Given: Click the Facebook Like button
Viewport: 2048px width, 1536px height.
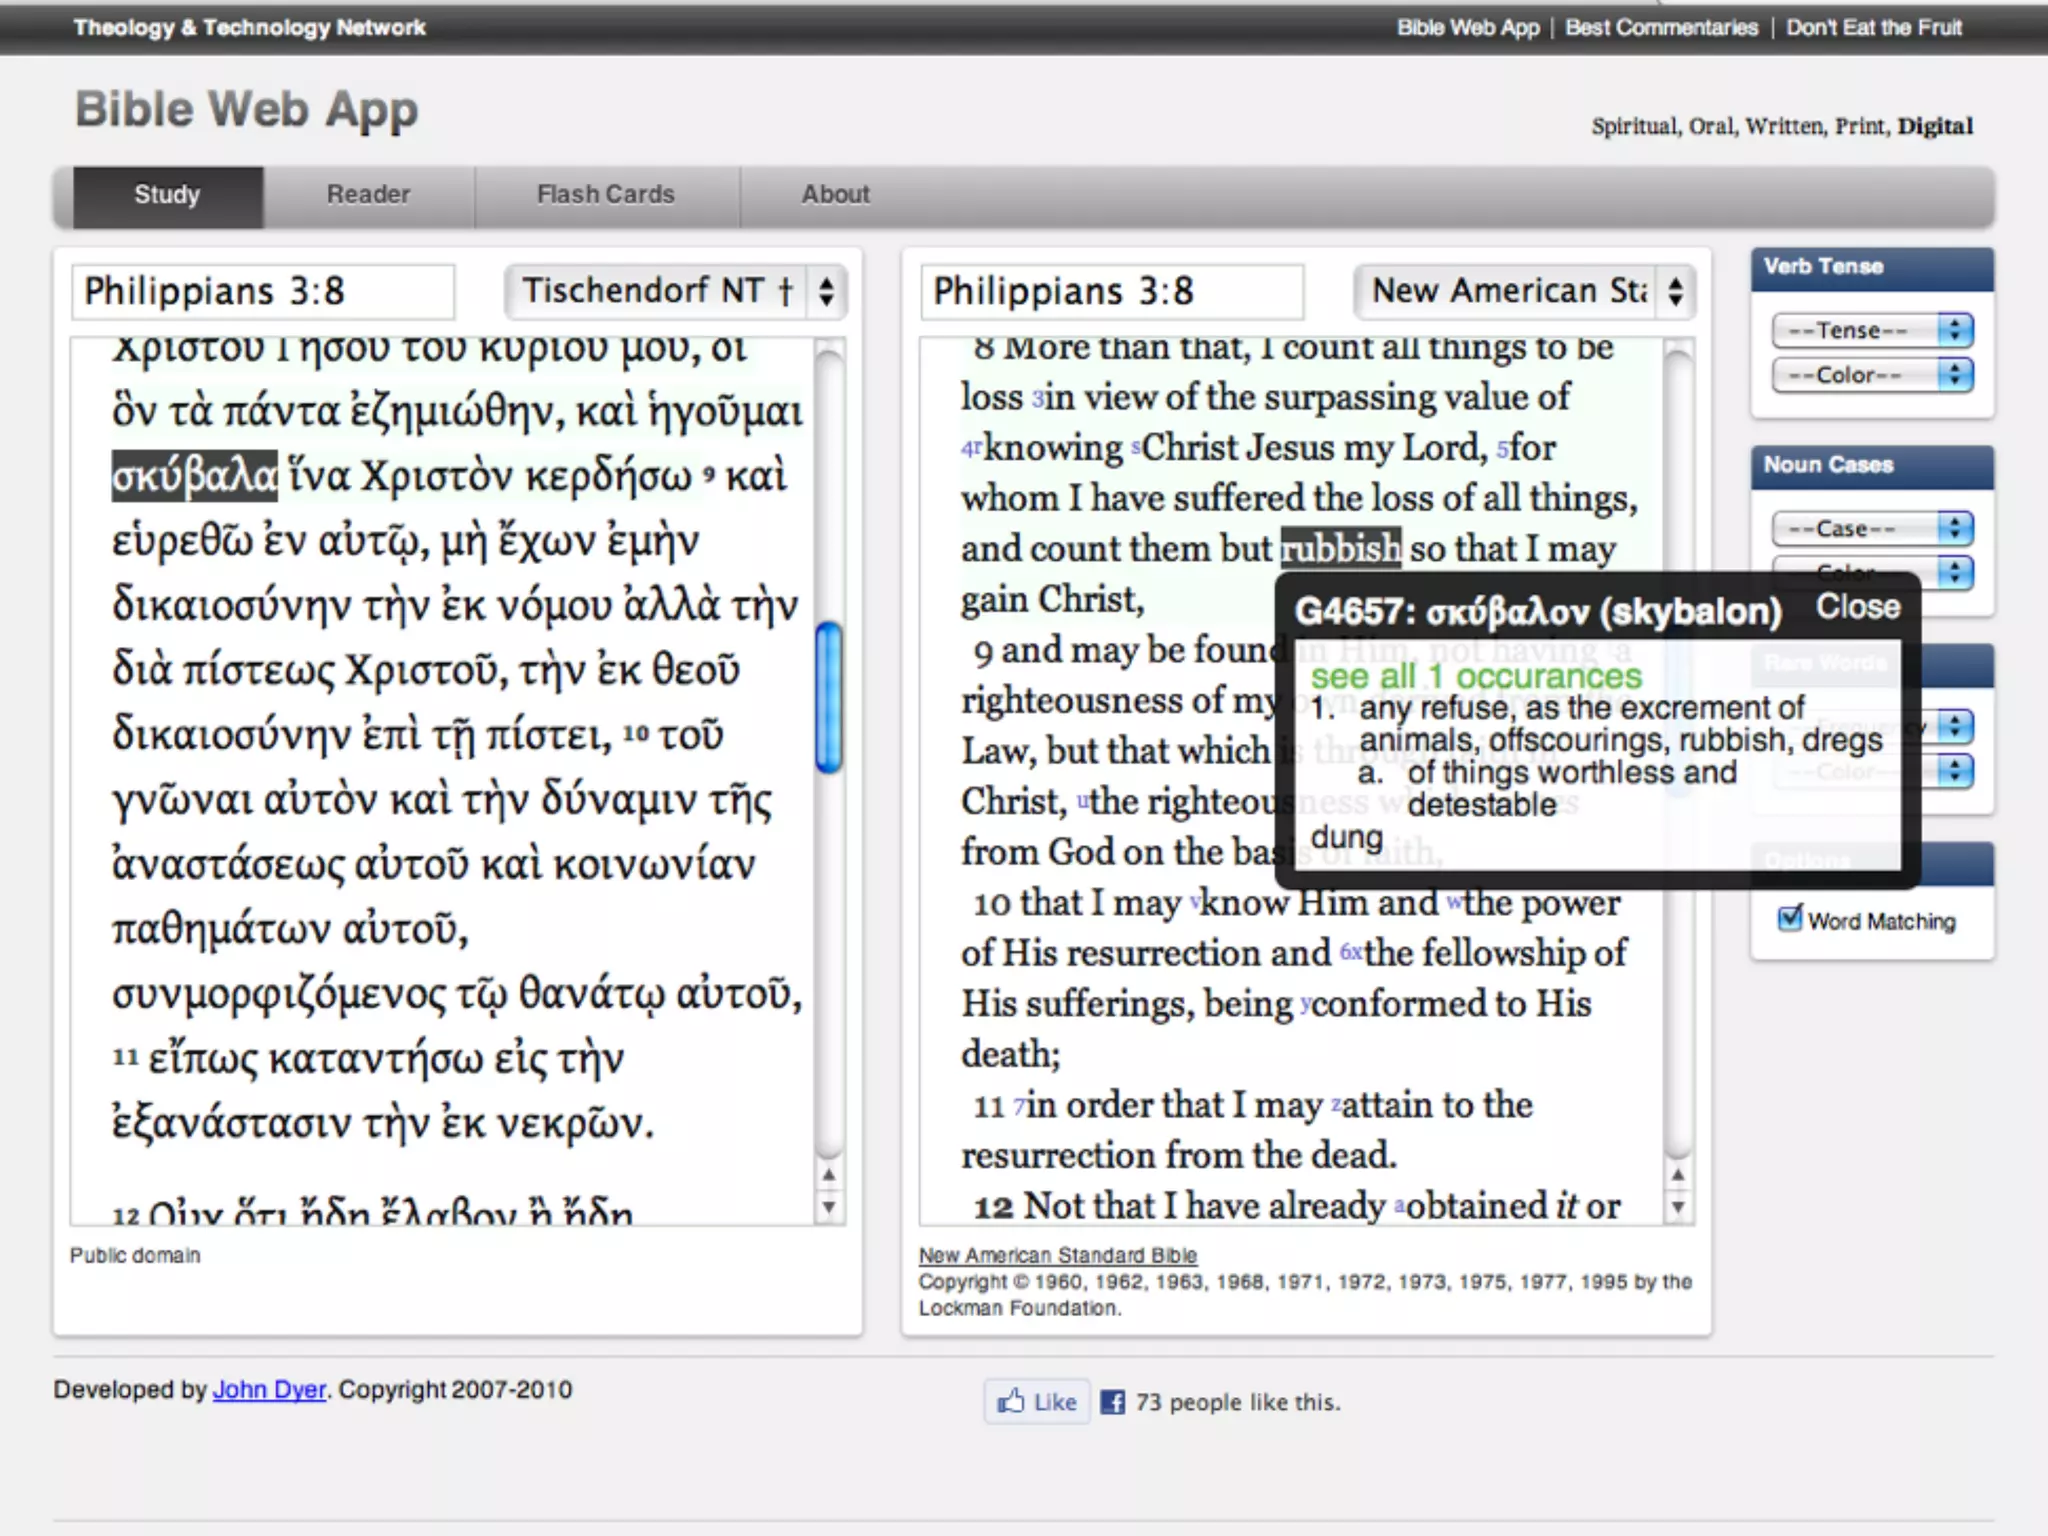Looking at the screenshot, I should (1037, 1402).
